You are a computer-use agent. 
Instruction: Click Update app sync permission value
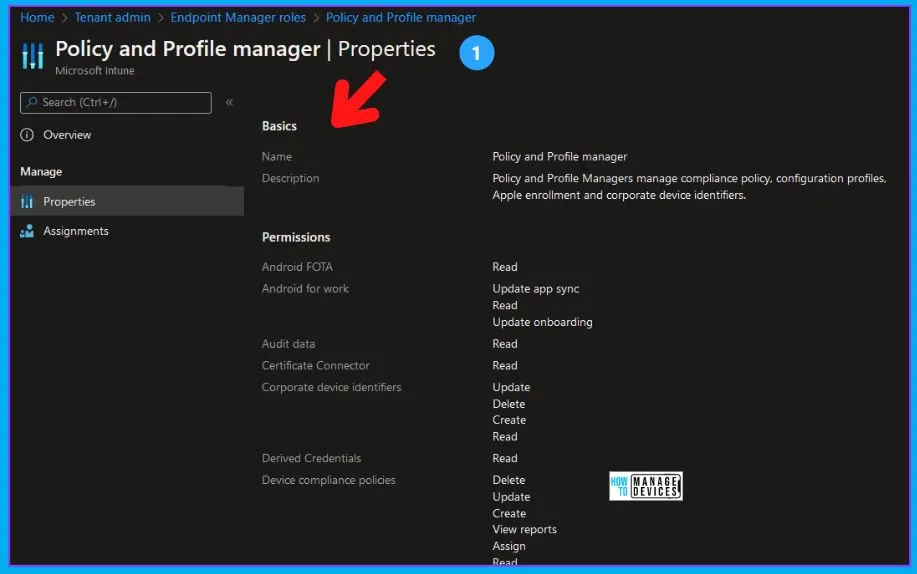pyautogui.click(x=536, y=288)
